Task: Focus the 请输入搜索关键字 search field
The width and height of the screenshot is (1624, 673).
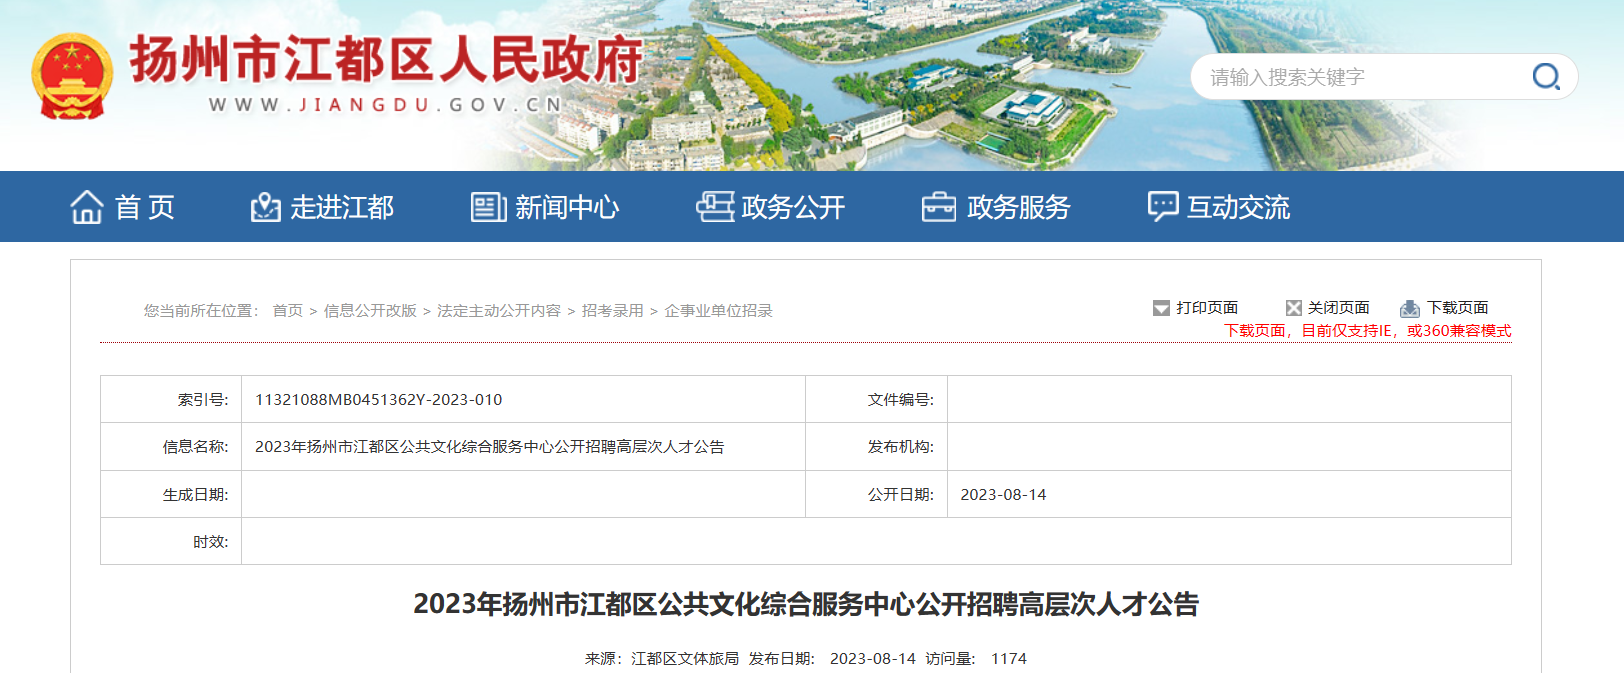Action: (1360, 77)
